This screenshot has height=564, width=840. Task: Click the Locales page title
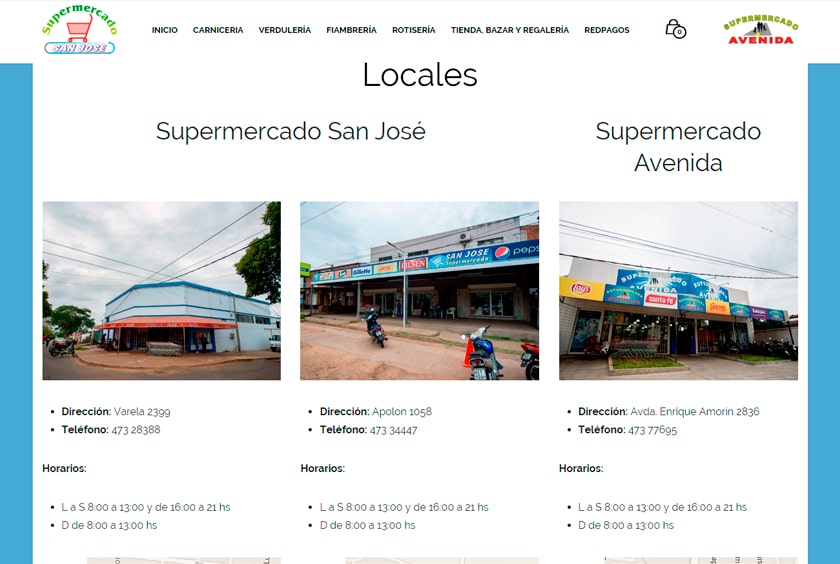pyautogui.click(x=420, y=75)
